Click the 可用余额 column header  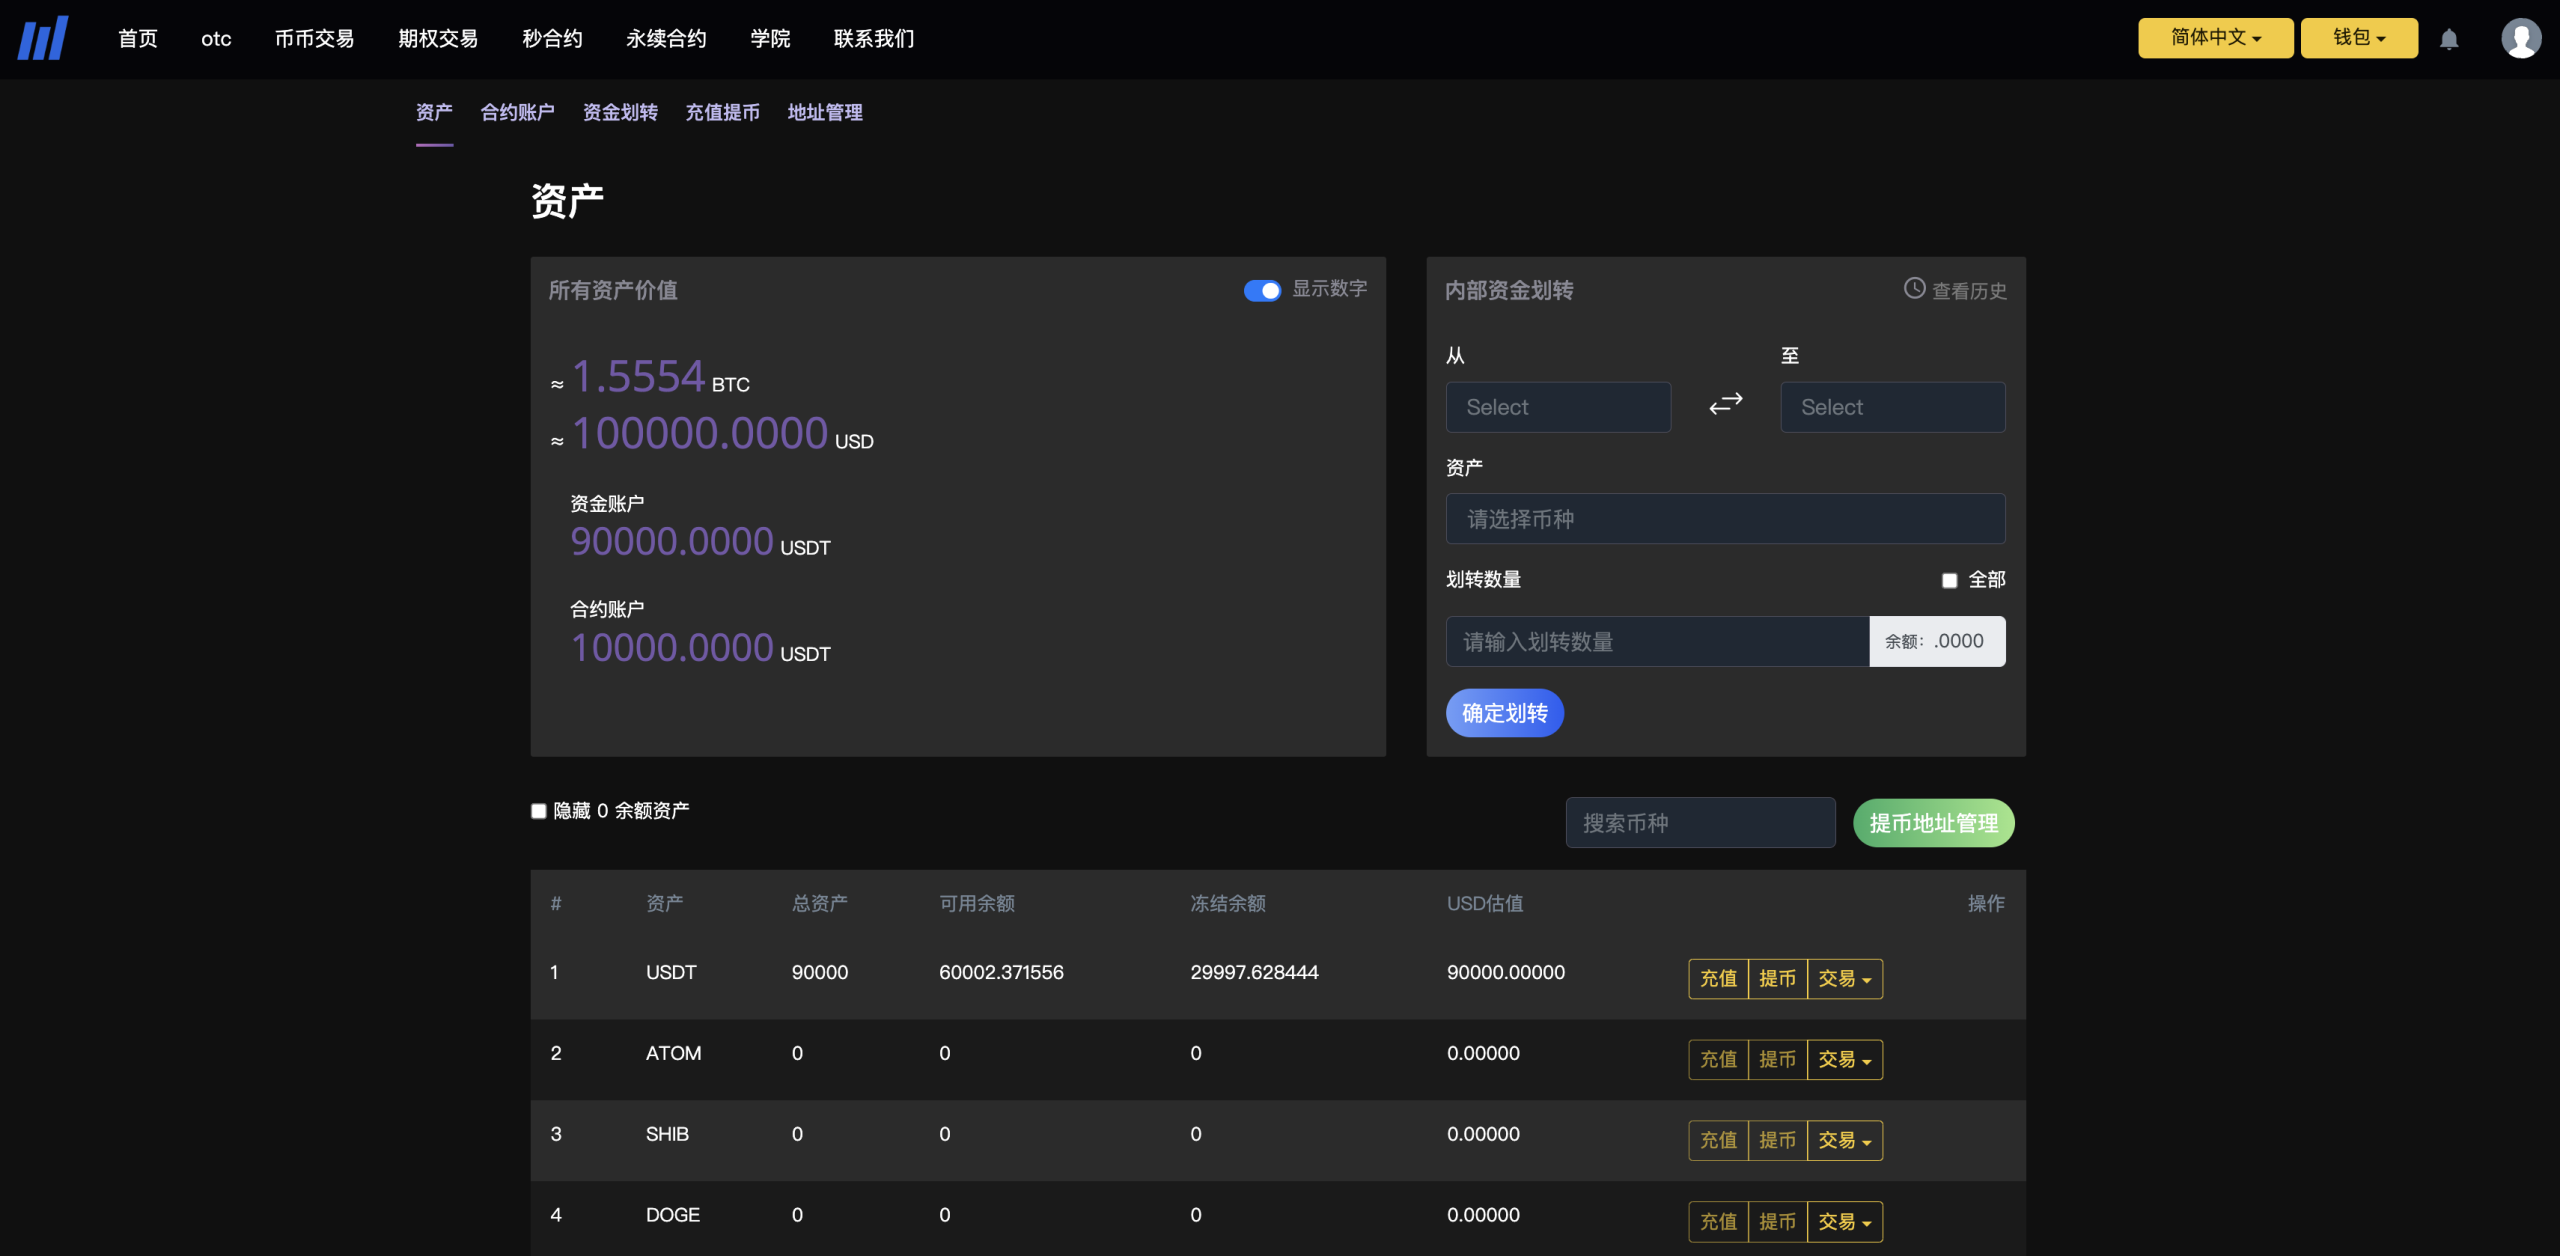[x=977, y=903]
